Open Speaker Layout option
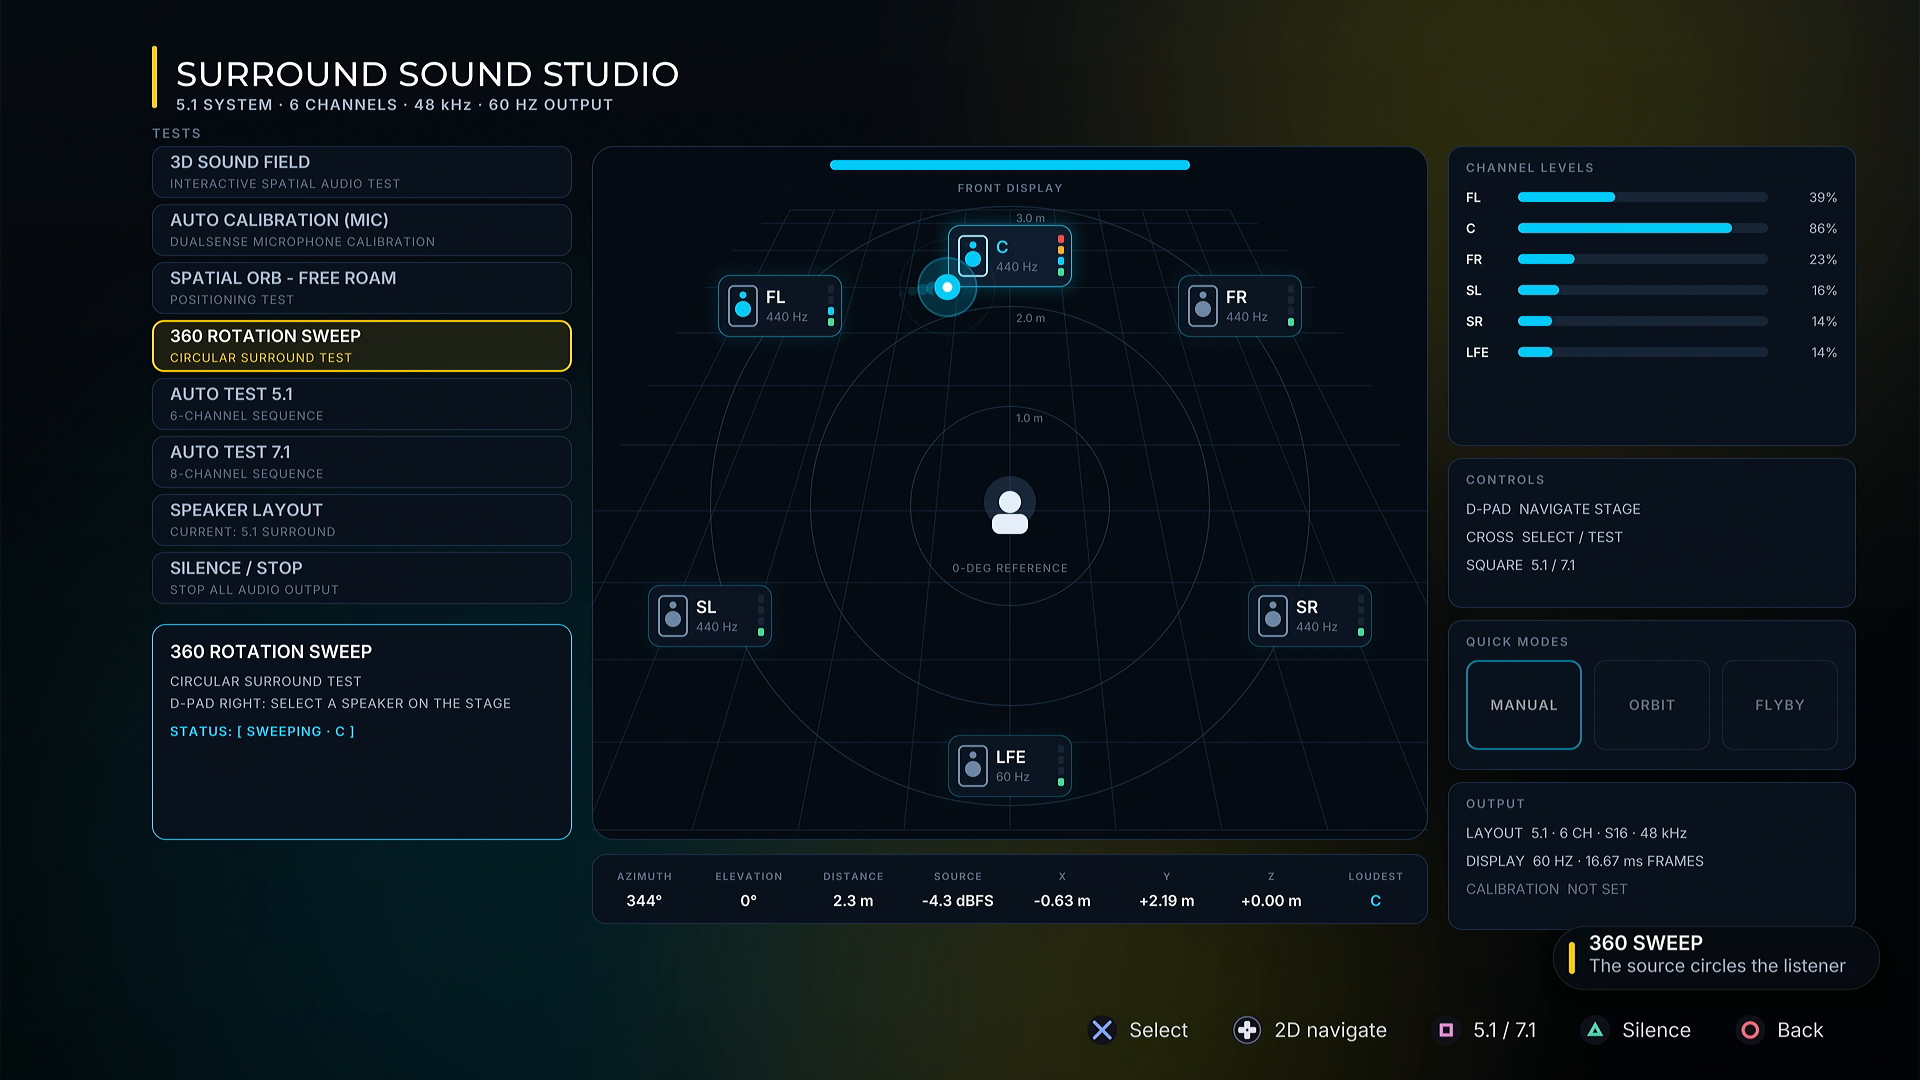The width and height of the screenshot is (1920, 1080). tap(362, 520)
